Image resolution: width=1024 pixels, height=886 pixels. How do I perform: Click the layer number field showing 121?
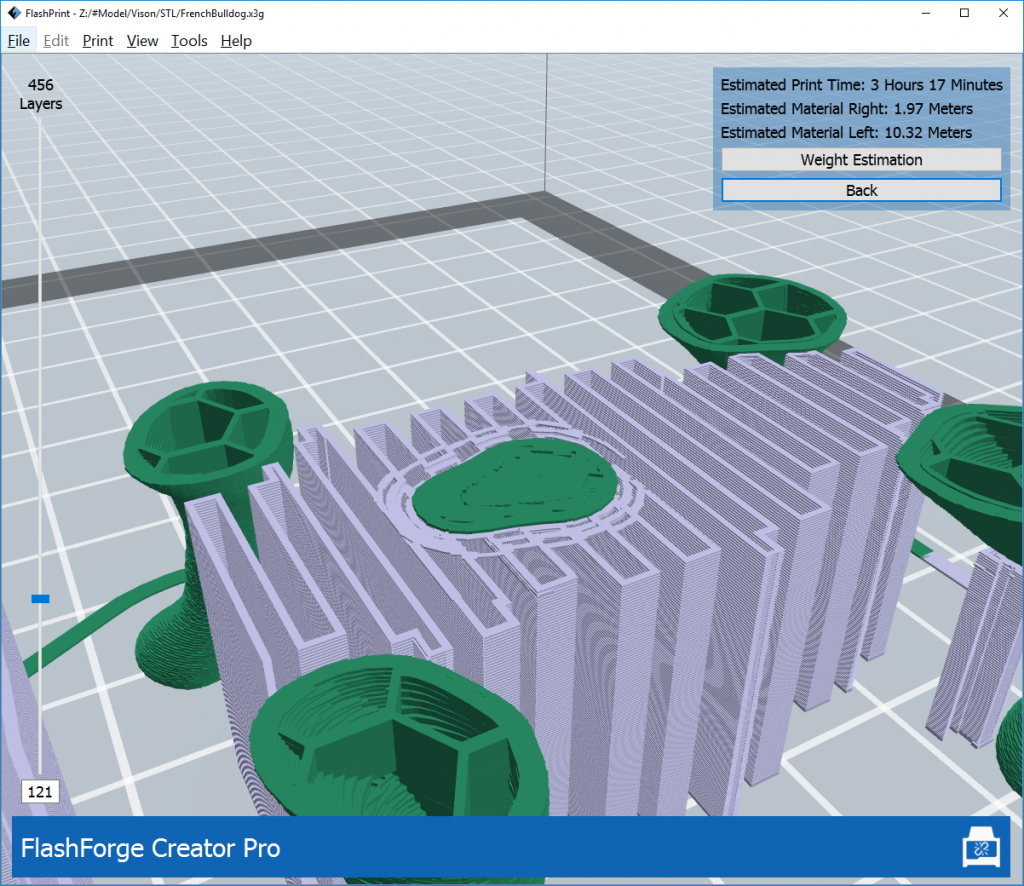(40, 792)
